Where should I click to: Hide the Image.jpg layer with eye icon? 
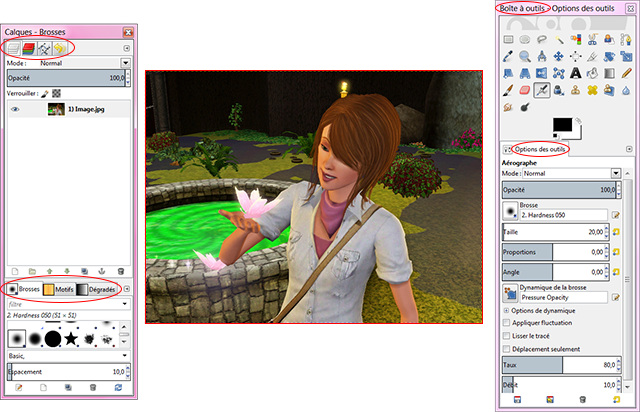tap(15, 109)
